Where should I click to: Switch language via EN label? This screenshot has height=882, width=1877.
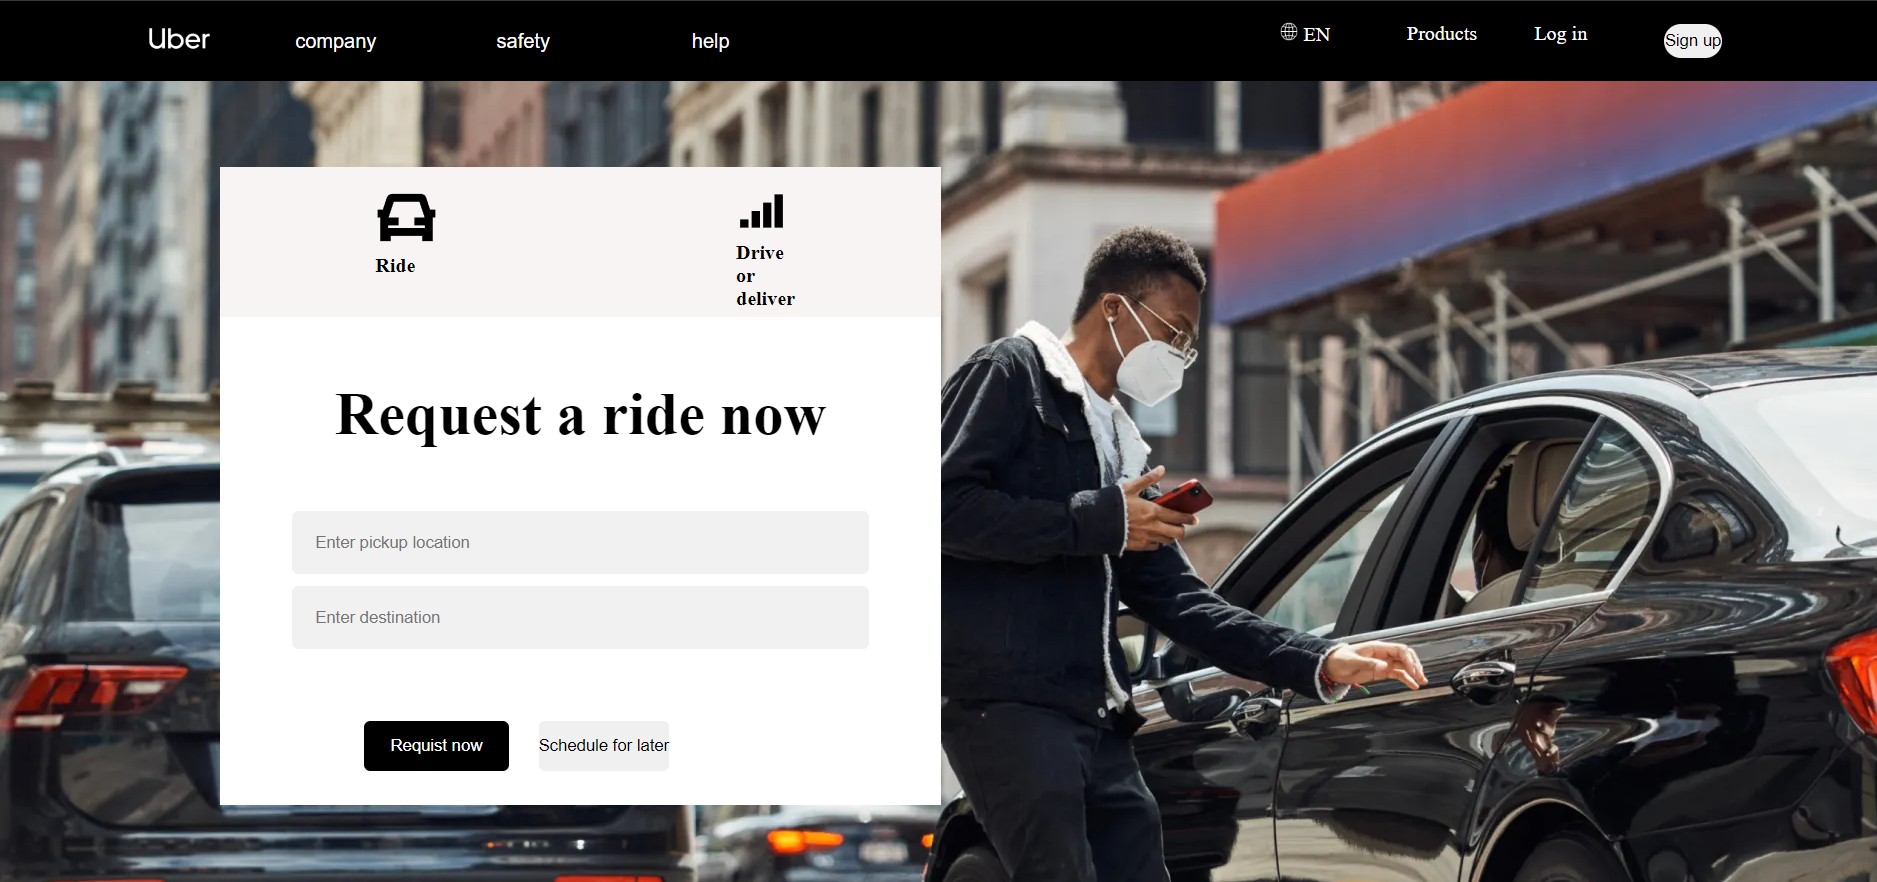(x=1316, y=34)
